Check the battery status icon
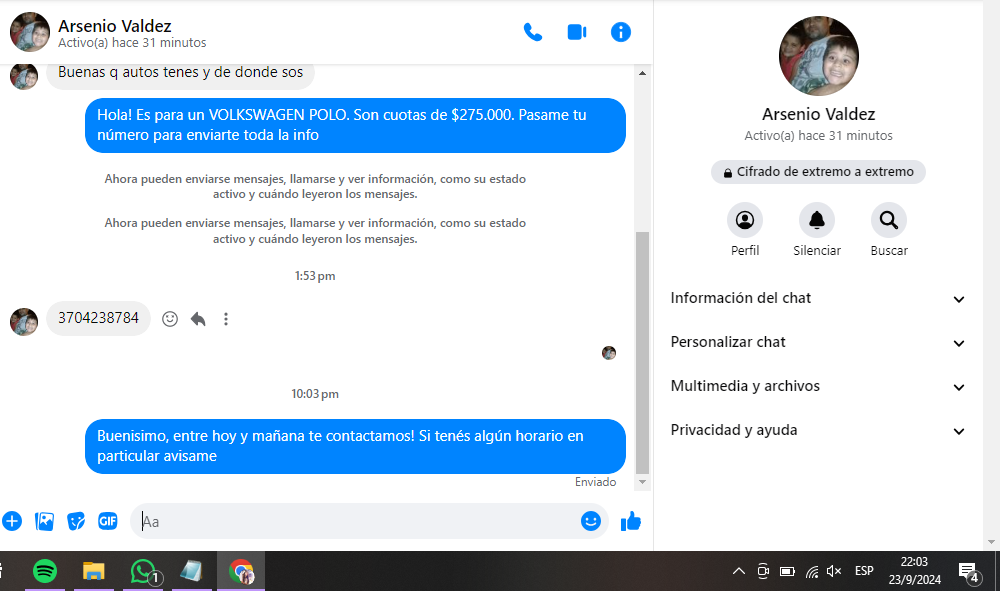The height and width of the screenshot is (591, 1000). pyautogui.click(x=787, y=571)
